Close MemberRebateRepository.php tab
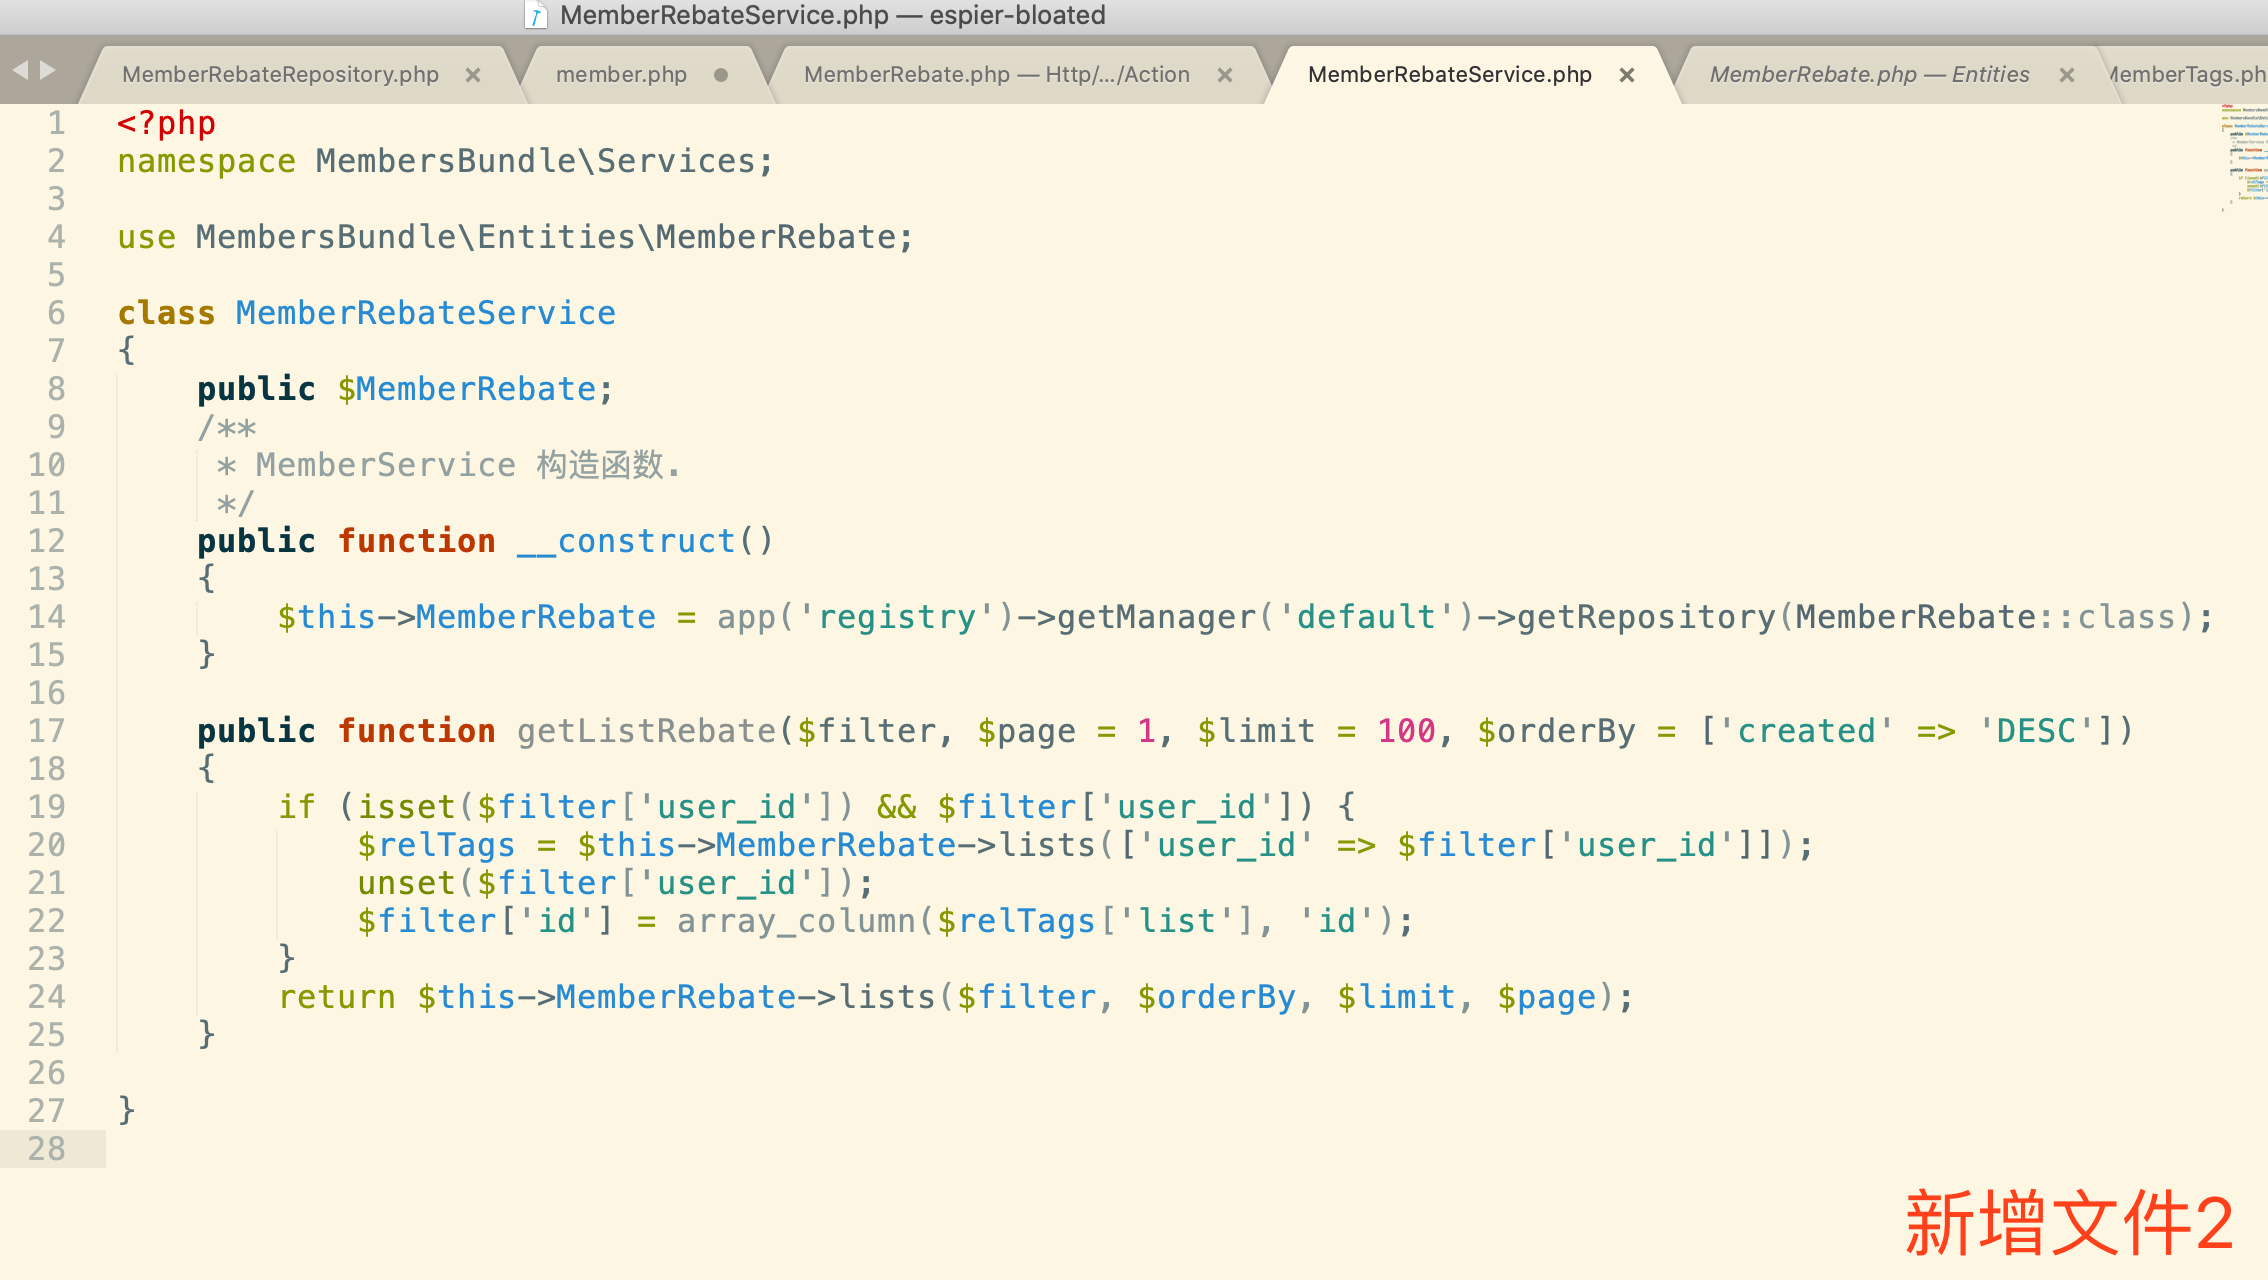The width and height of the screenshot is (2268, 1280). pyautogui.click(x=473, y=75)
